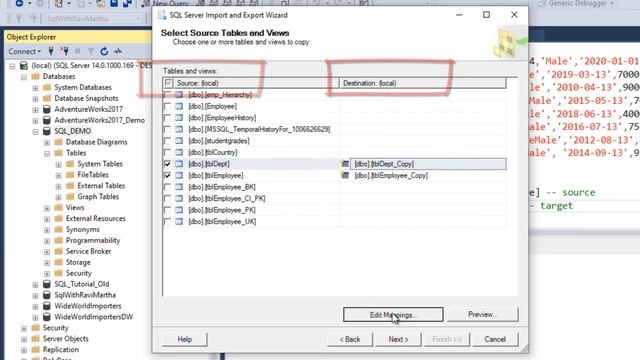Uncheck the [dbo].[tblDept] table checkbox

[167, 164]
